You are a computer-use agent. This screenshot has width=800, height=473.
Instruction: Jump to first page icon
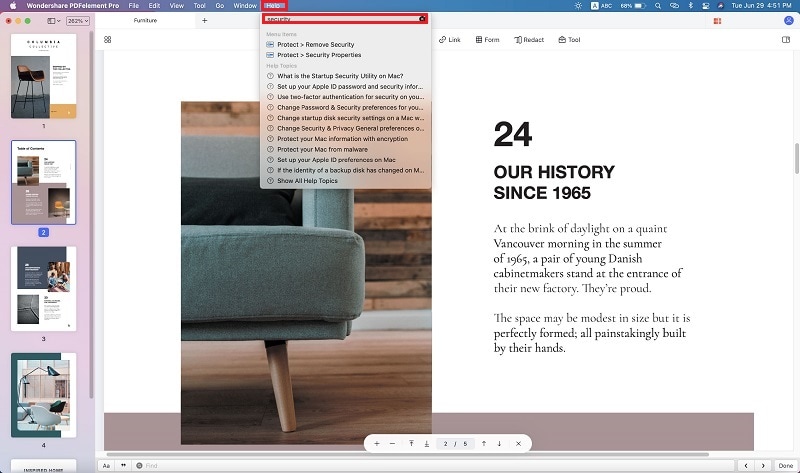(411, 443)
